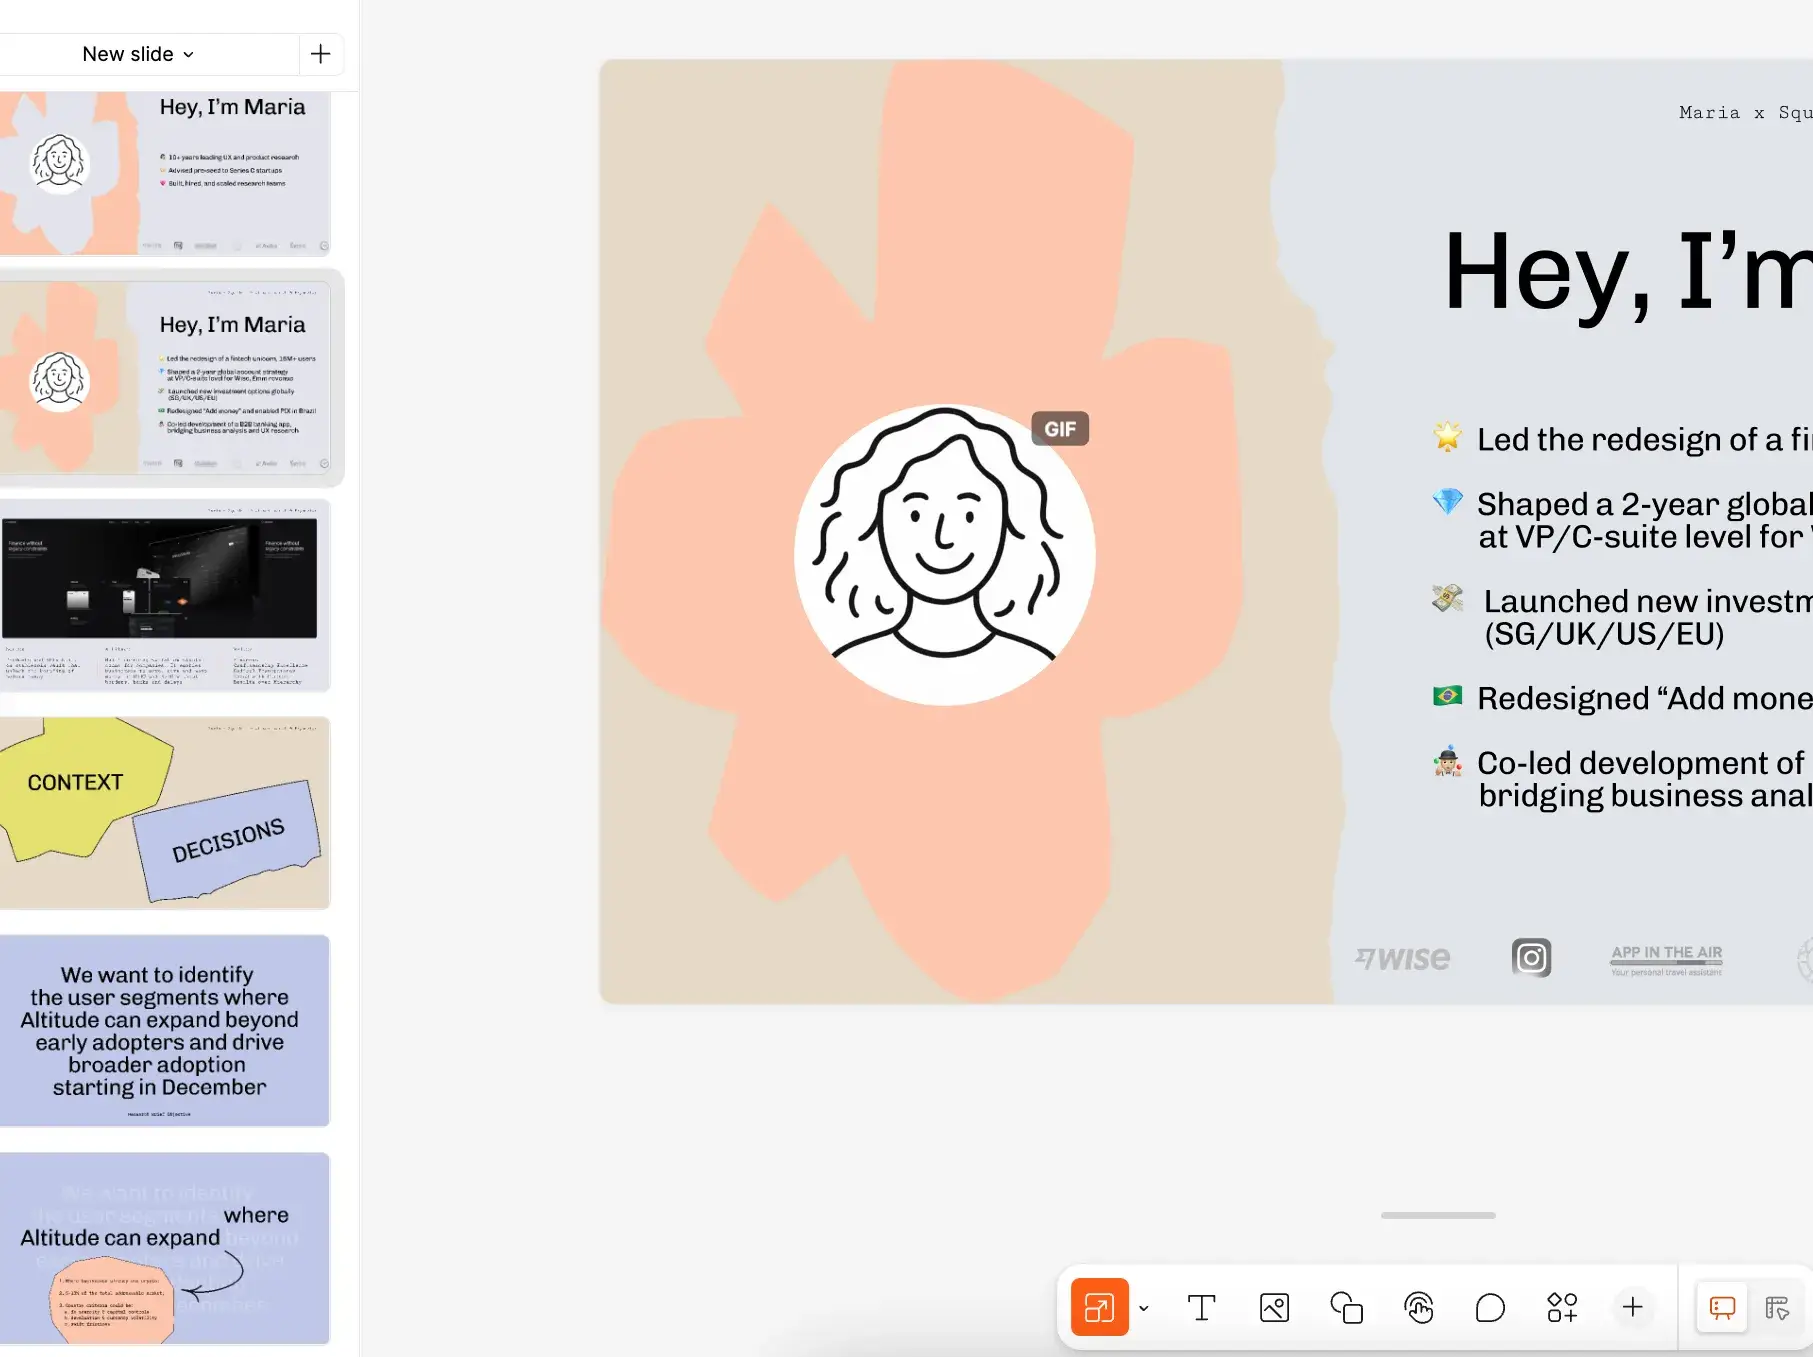Screen dimensions: 1813x1357
Task: Select the orange Move tool in the toolbar
Action: pyautogui.click(x=1099, y=1307)
